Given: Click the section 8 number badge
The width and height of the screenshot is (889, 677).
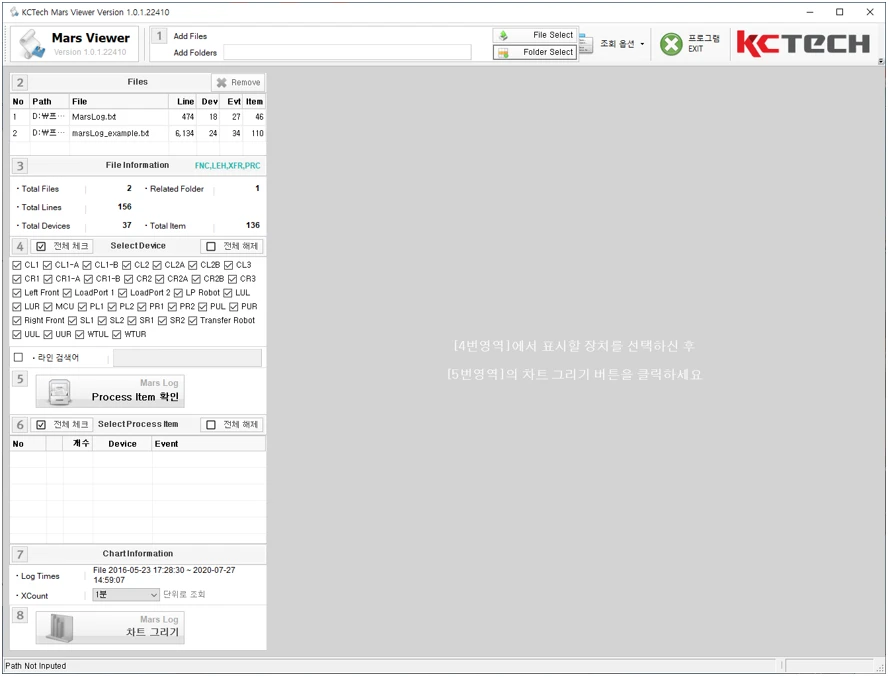Looking at the screenshot, I should pyautogui.click(x=20, y=615).
